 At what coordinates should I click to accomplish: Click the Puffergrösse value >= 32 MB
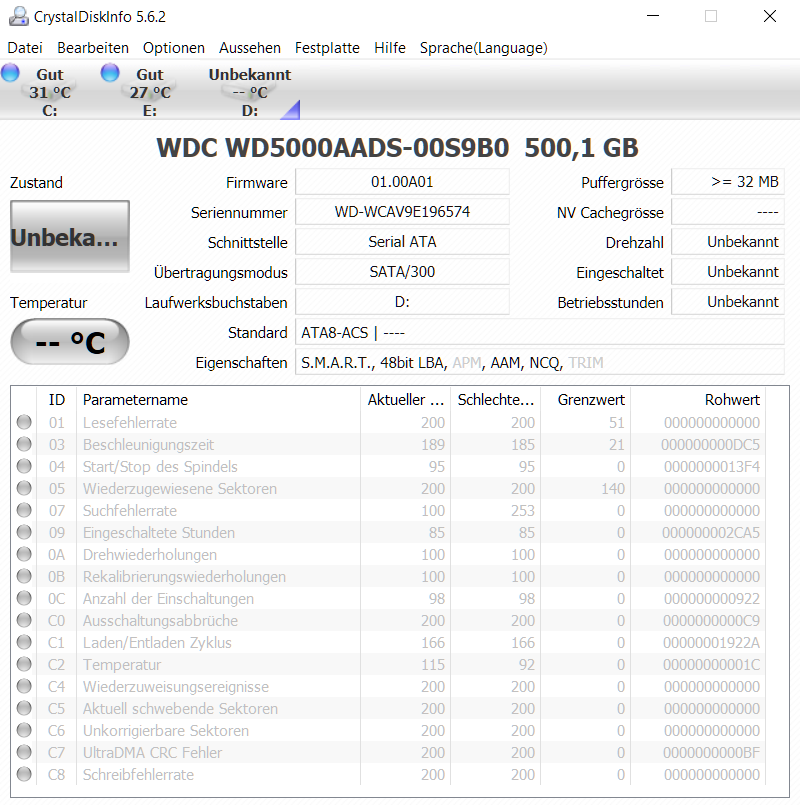[728, 182]
